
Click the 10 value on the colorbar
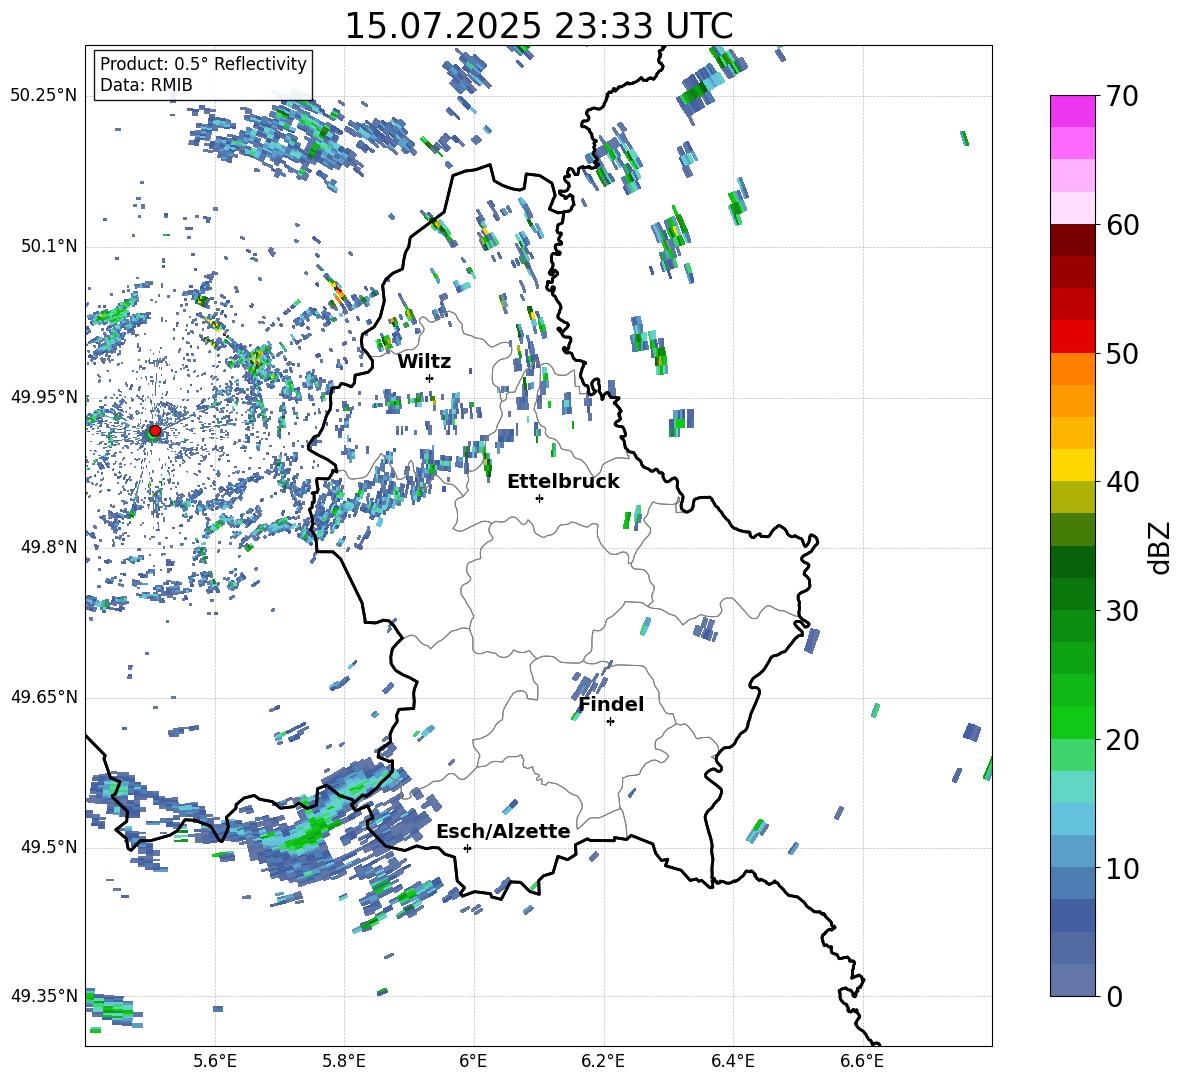click(x=1122, y=868)
